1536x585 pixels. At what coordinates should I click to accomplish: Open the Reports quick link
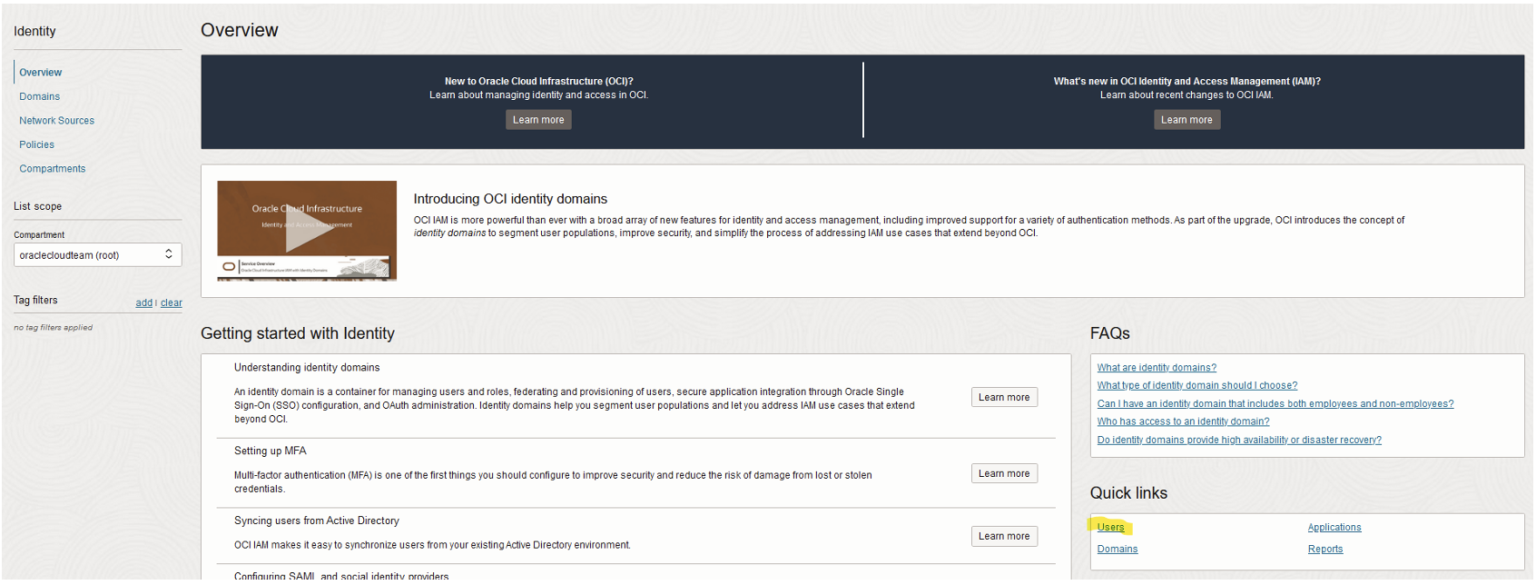point(1325,548)
